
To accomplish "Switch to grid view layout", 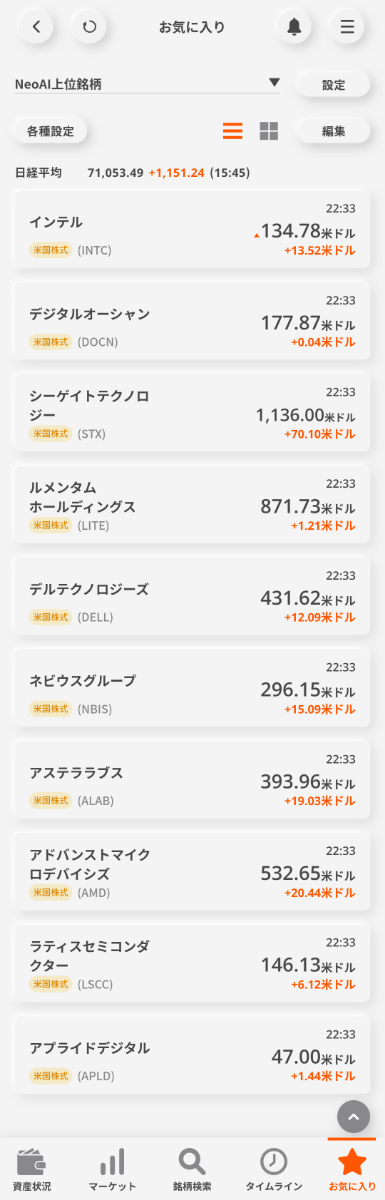I will (269, 131).
